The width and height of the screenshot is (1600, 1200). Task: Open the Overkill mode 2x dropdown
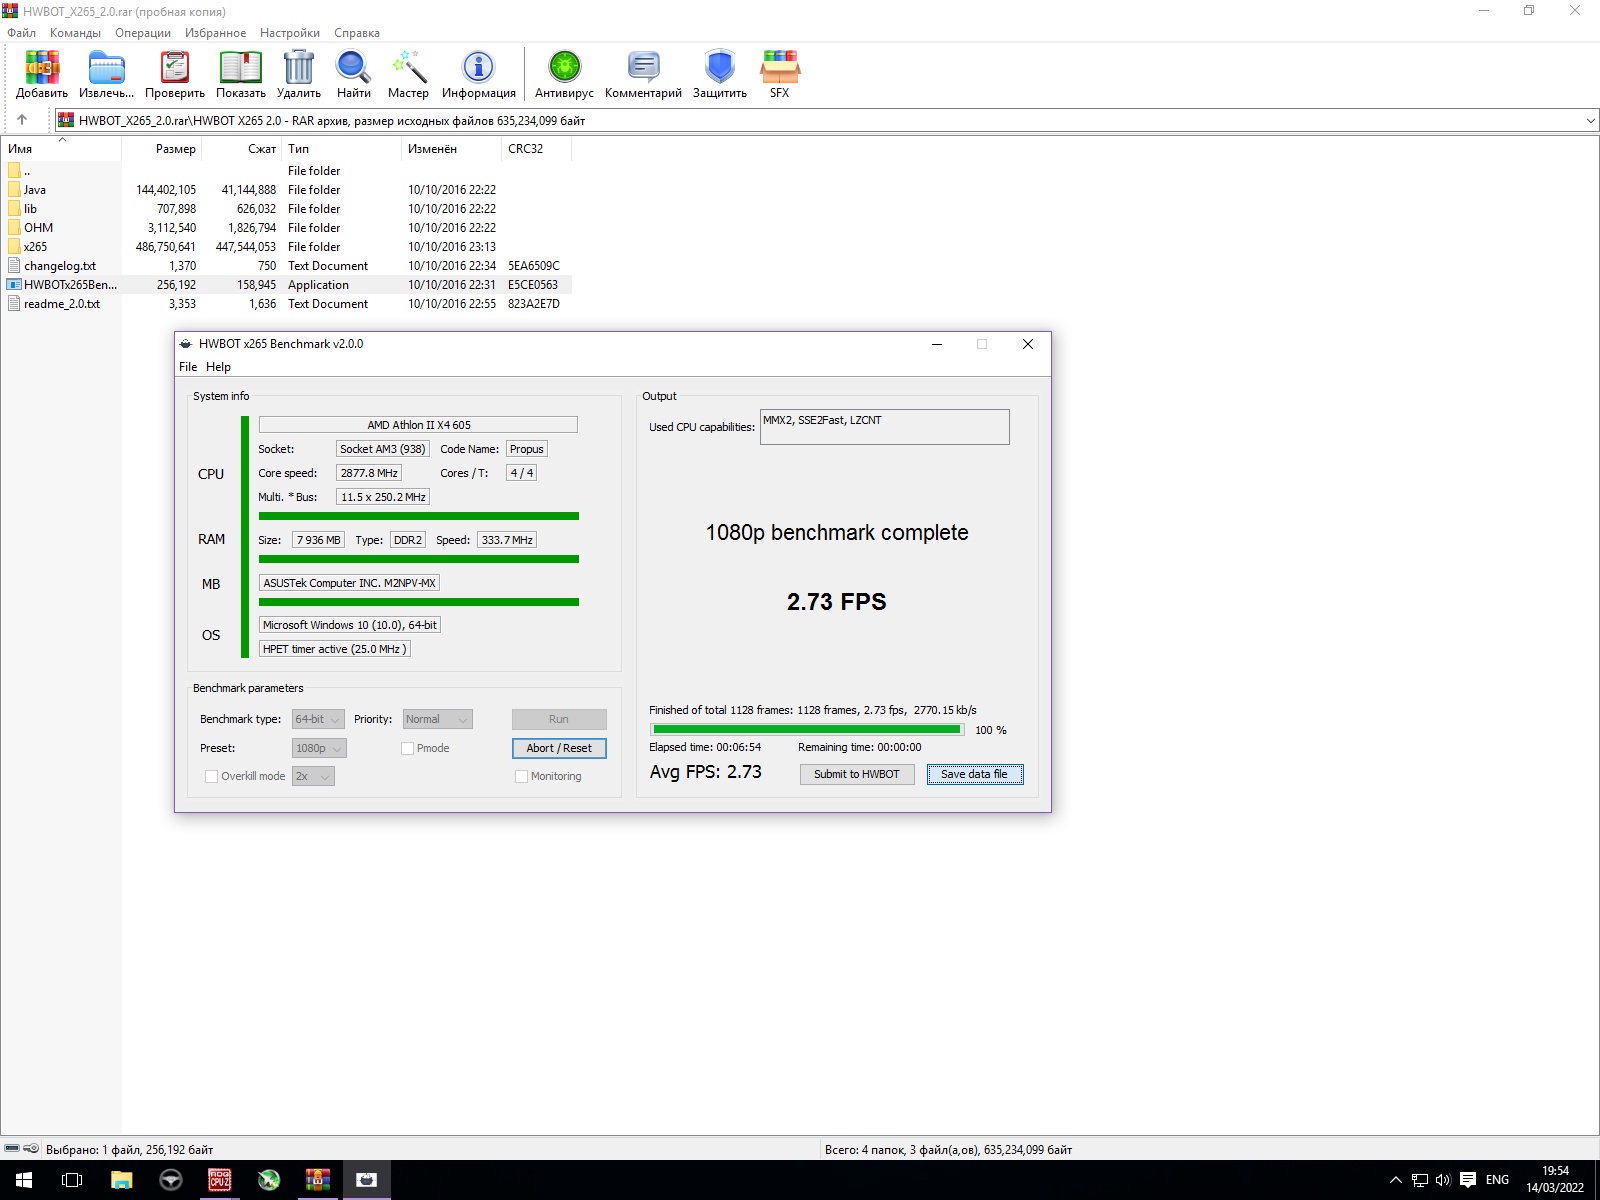[313, 776]
